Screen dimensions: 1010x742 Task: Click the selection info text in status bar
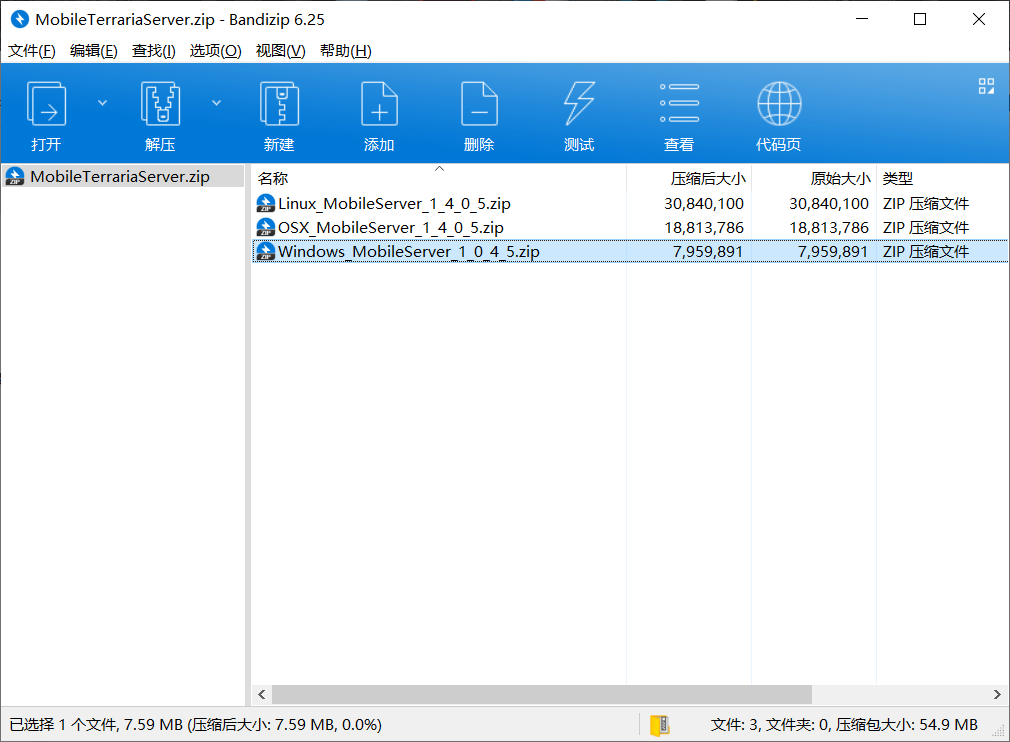point(195,725)
